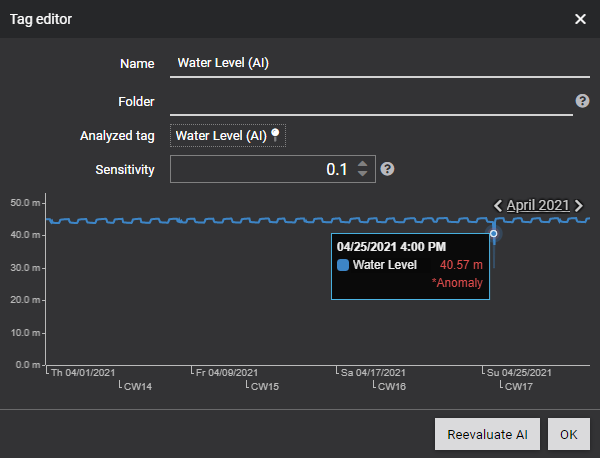
Task: Open the Sensitivity help icon
Action: click(x=387, y=169)
